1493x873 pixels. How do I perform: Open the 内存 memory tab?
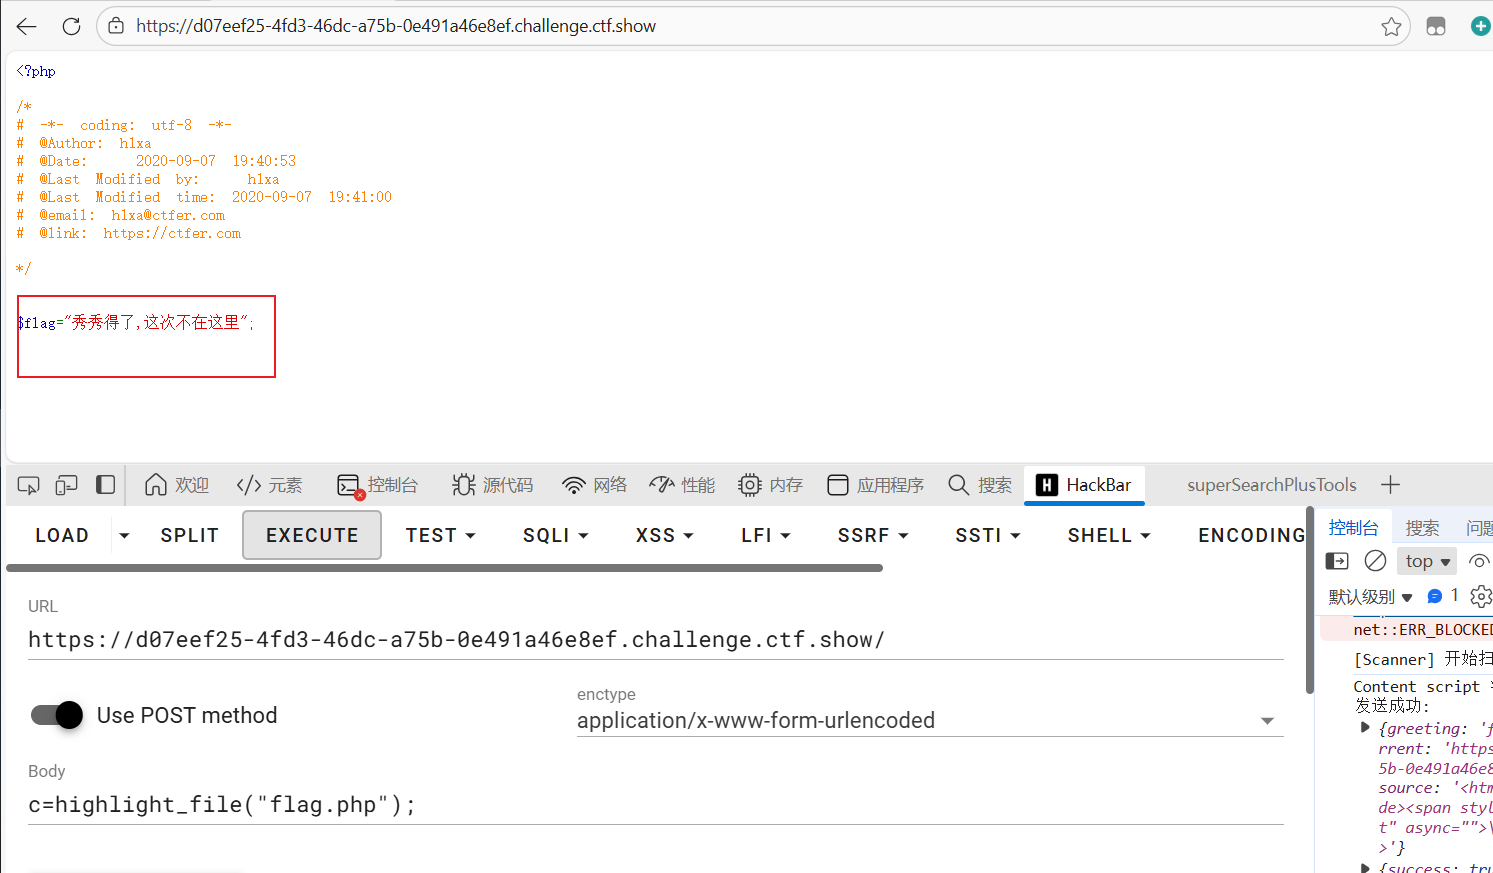click(x=770, y=485)
